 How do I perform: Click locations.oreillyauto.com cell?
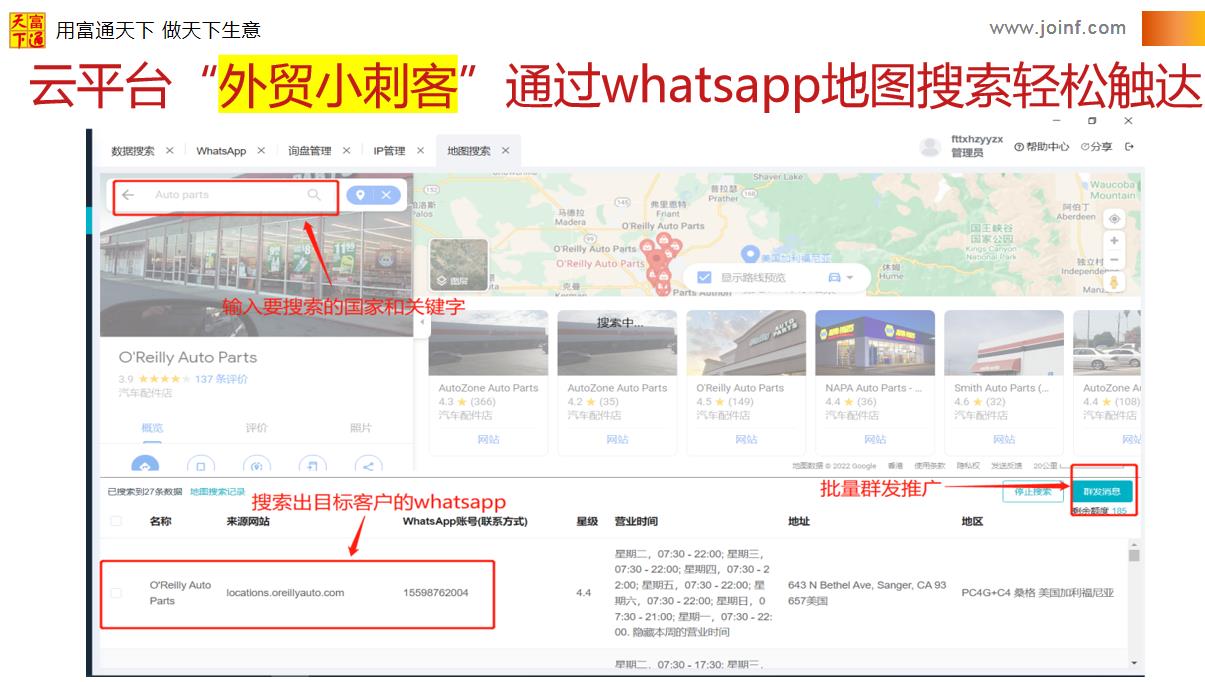[285, 593]
